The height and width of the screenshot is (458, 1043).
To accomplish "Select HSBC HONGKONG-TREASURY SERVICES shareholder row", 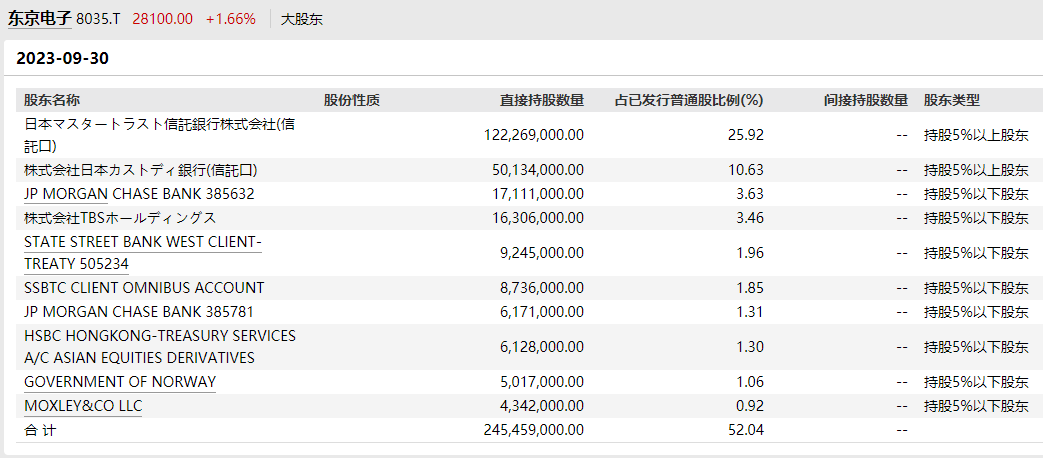I will pos(160,347).
